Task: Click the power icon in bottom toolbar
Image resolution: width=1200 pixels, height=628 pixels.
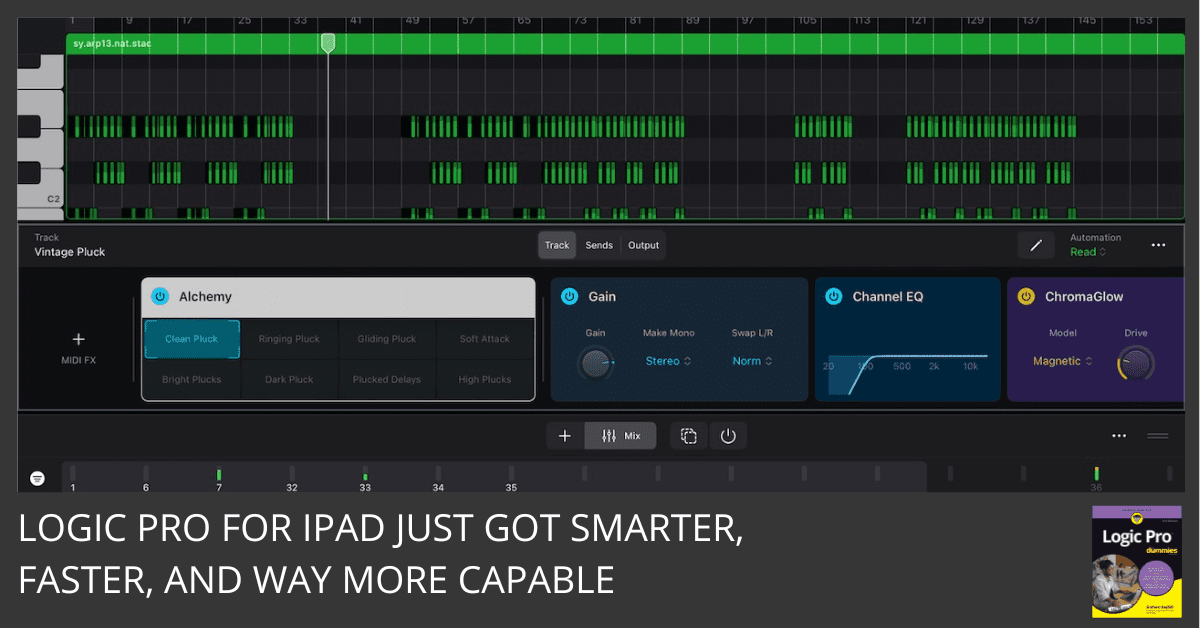Action: click(x=728, y=436)
